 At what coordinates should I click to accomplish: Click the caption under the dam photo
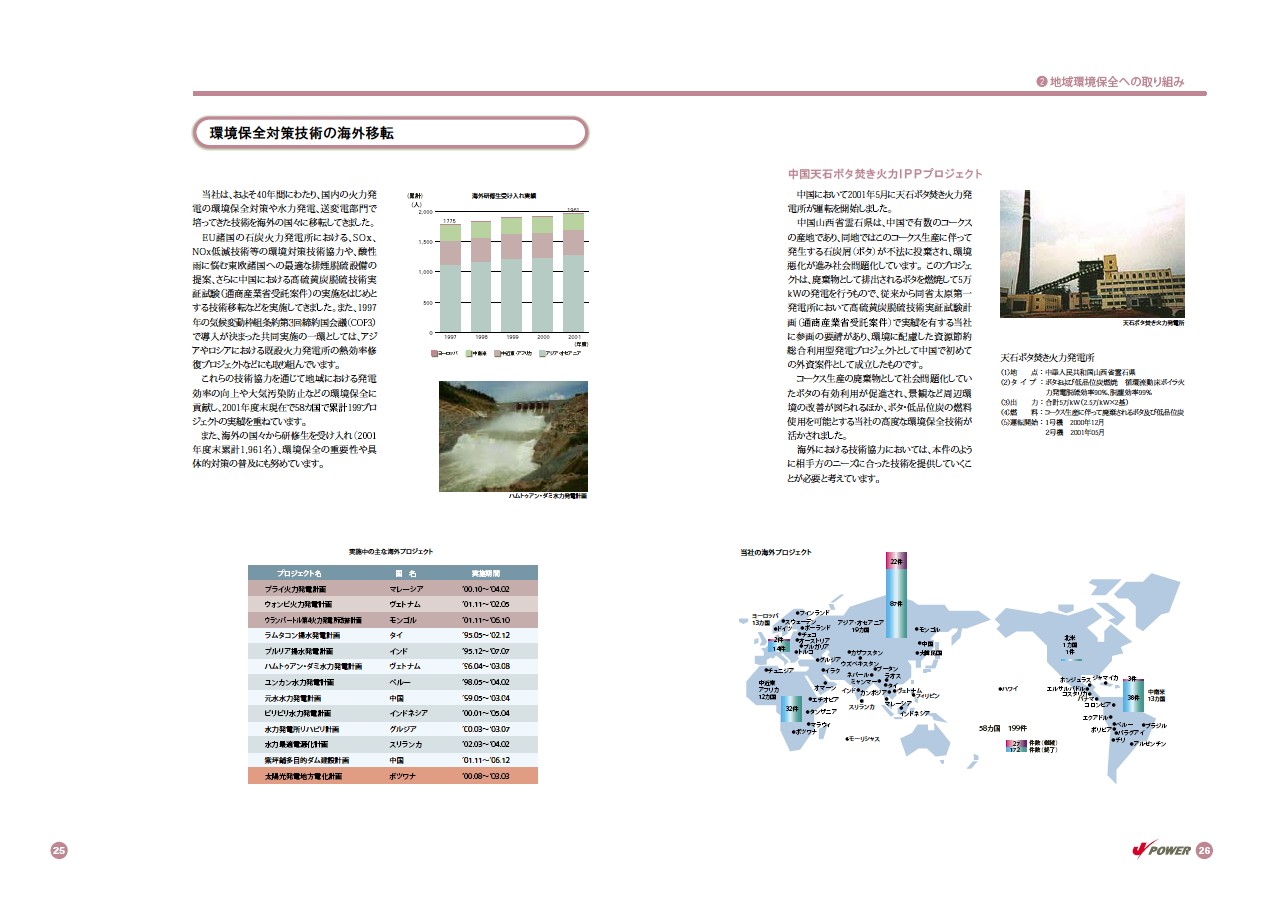click(x=547, y=496)
